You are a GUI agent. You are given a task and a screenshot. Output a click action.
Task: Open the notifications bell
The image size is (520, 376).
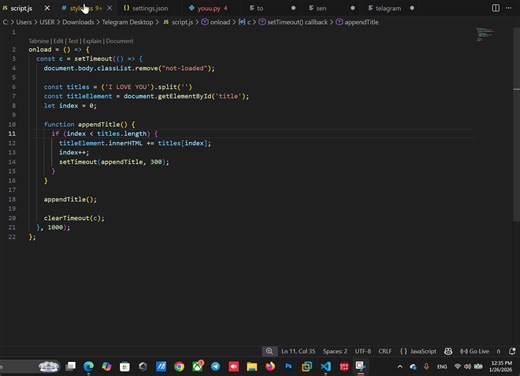pos(512,351)
